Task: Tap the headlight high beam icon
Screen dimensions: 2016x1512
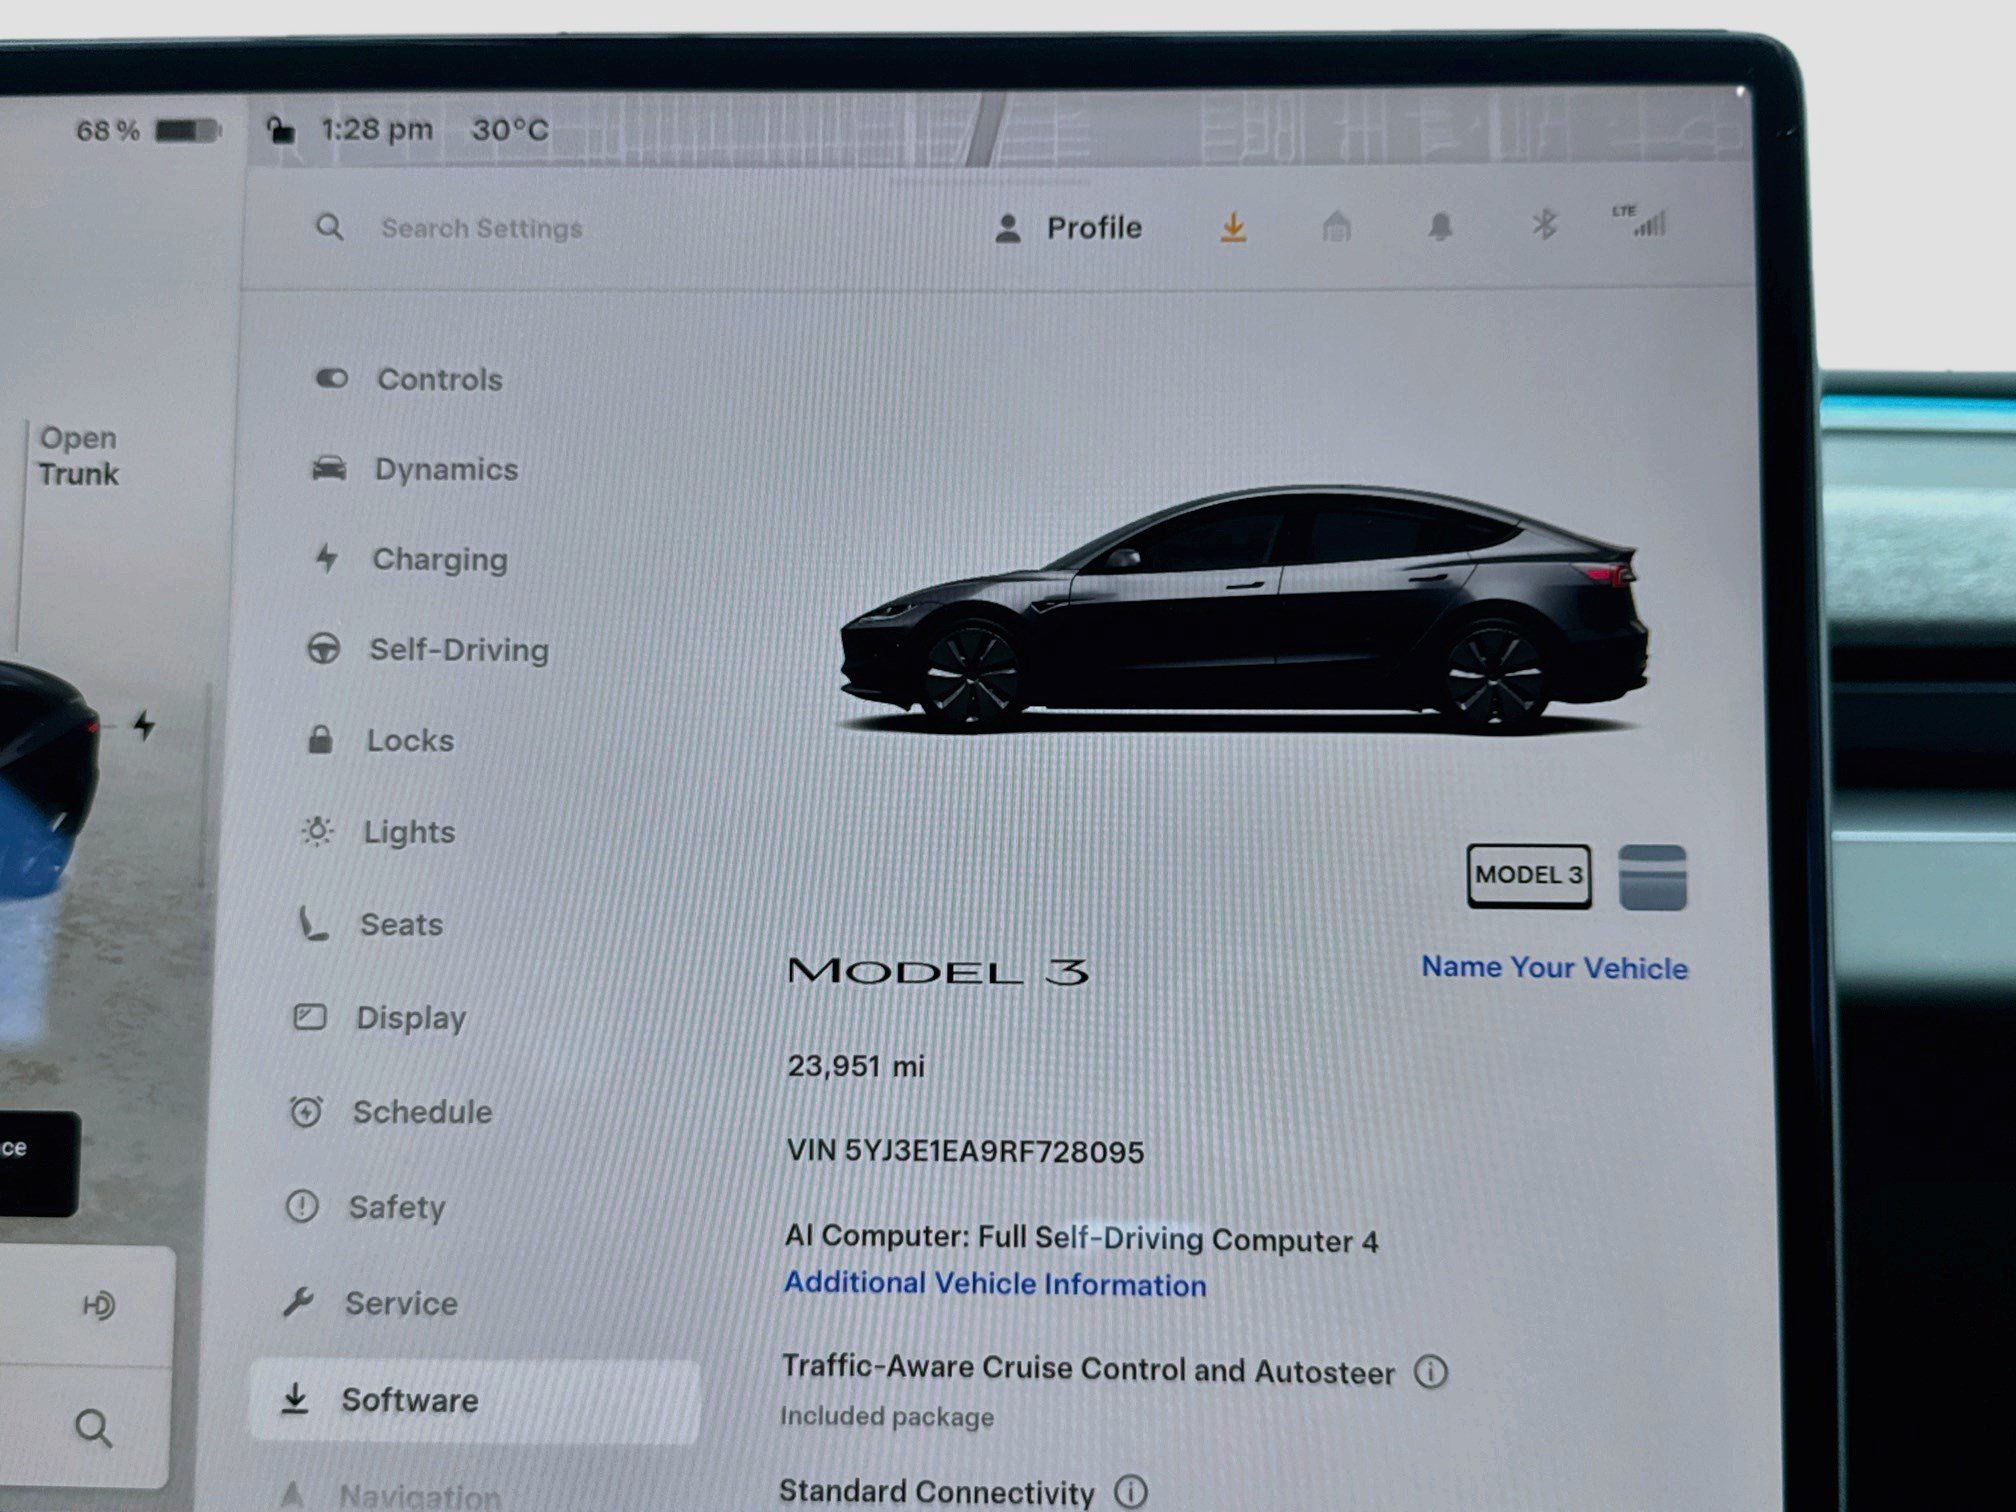Action: (x=98, y=1305)
